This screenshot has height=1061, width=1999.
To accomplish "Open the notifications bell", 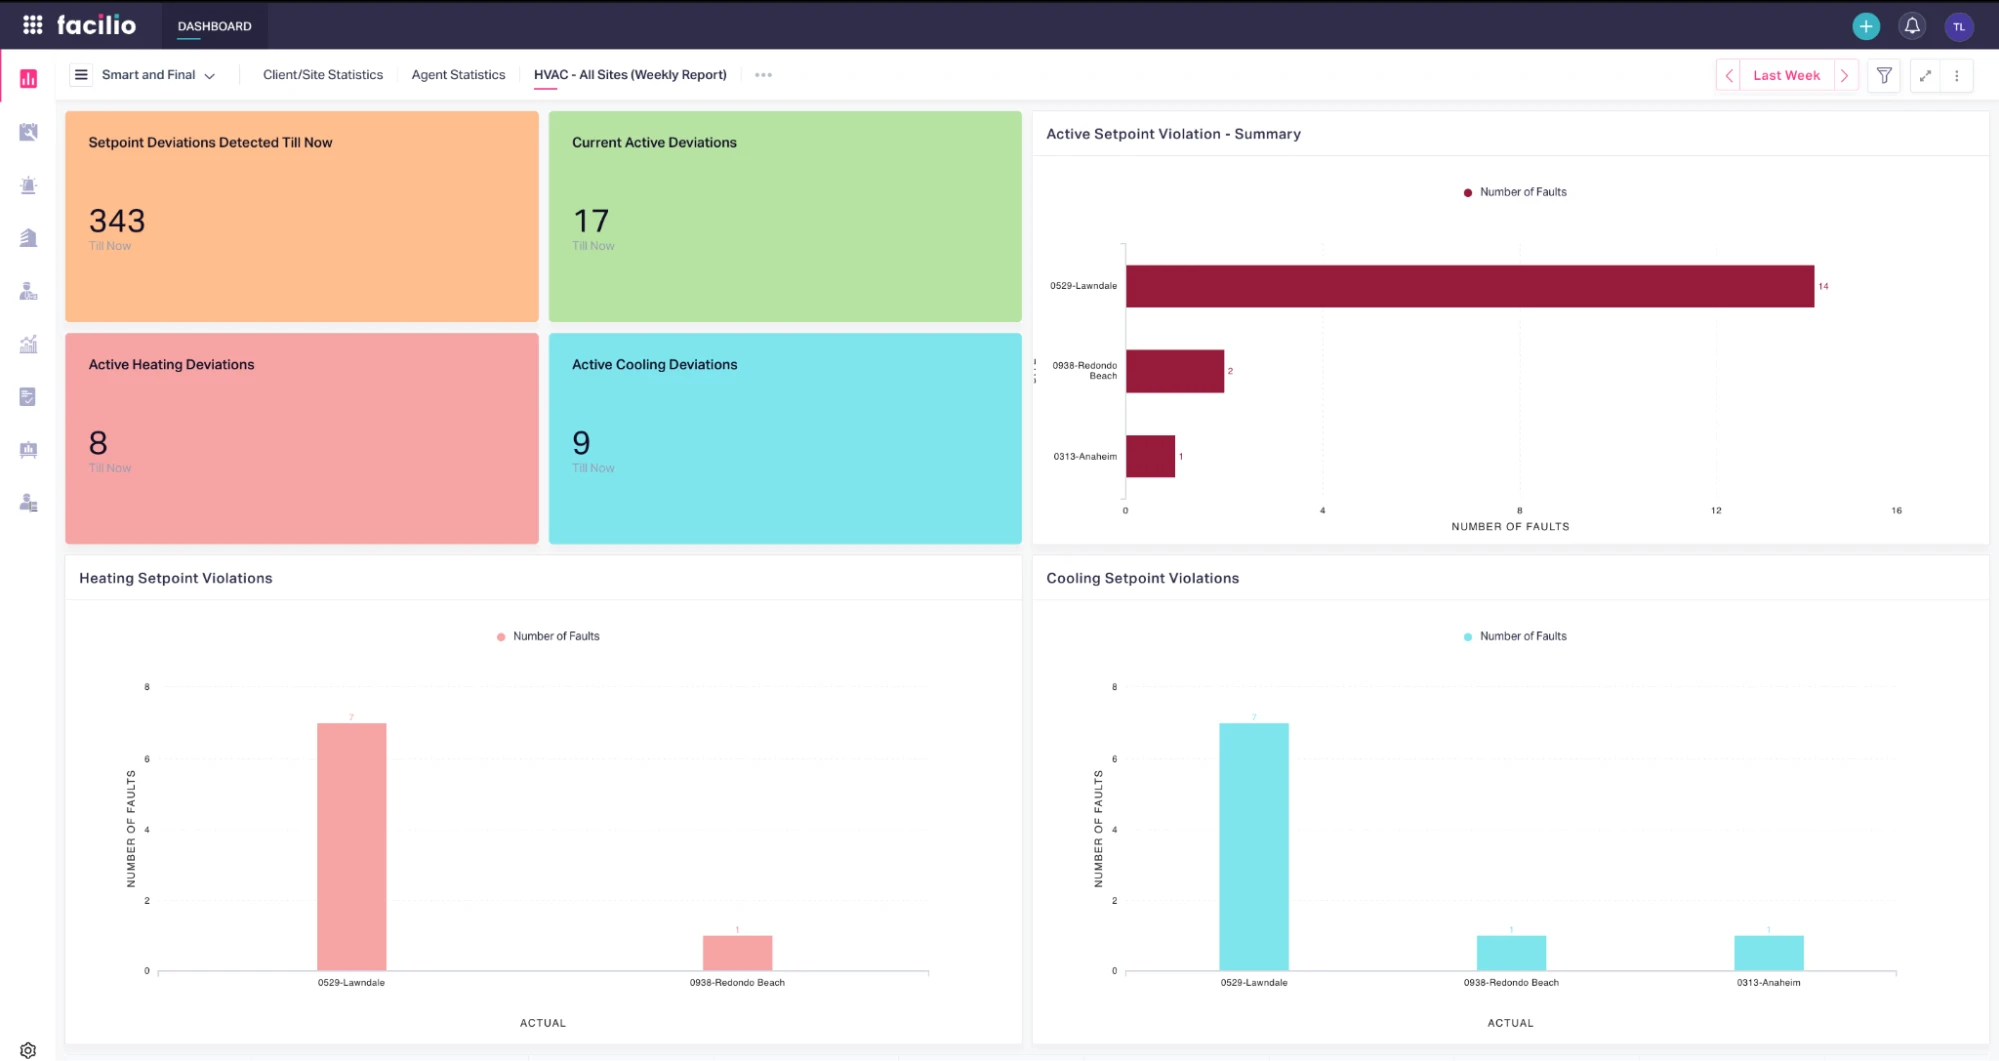I will (1911, 26).
